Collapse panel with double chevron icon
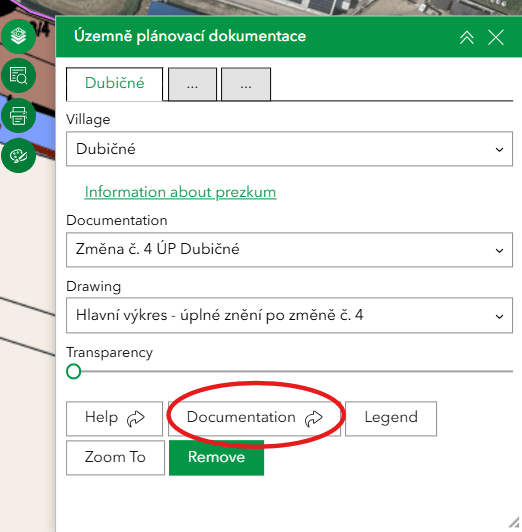The height and width of the screenshot is (532, 522). coord(467,37)
